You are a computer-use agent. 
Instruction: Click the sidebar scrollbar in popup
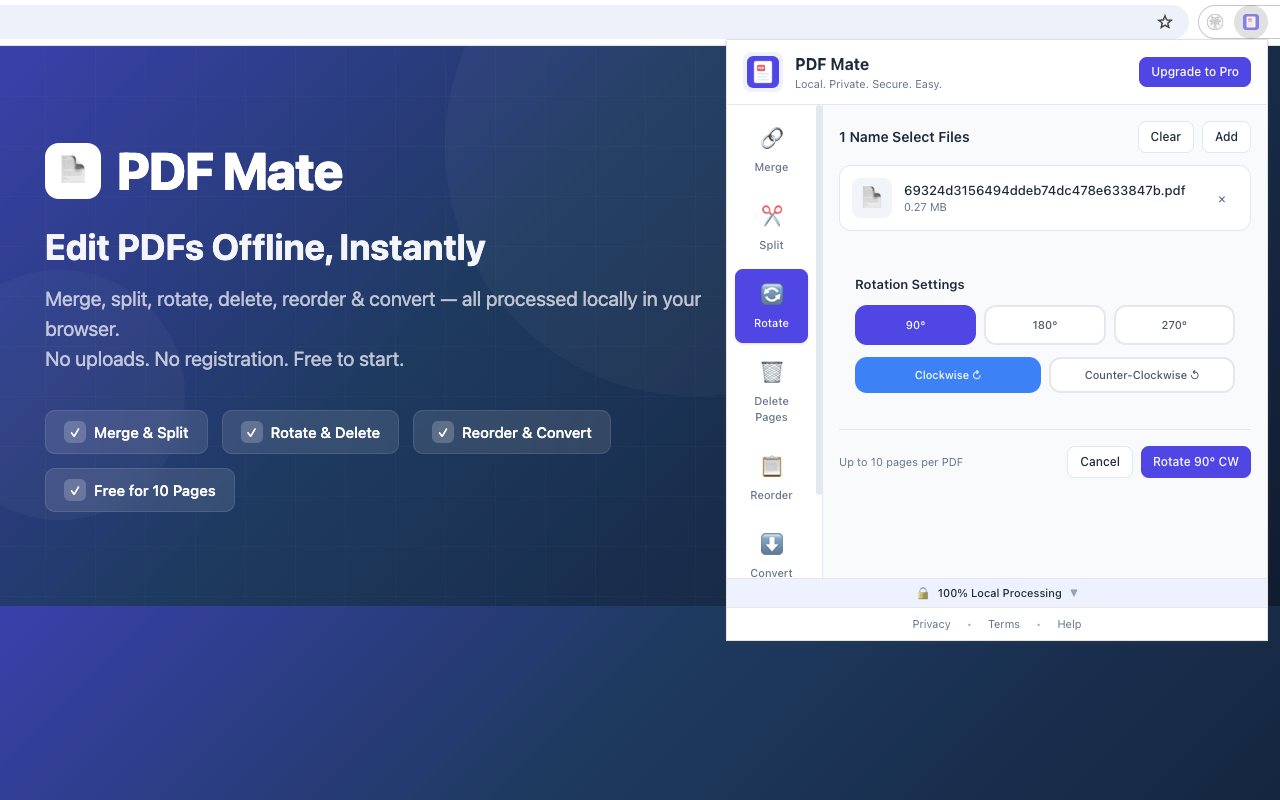(819, 300)
